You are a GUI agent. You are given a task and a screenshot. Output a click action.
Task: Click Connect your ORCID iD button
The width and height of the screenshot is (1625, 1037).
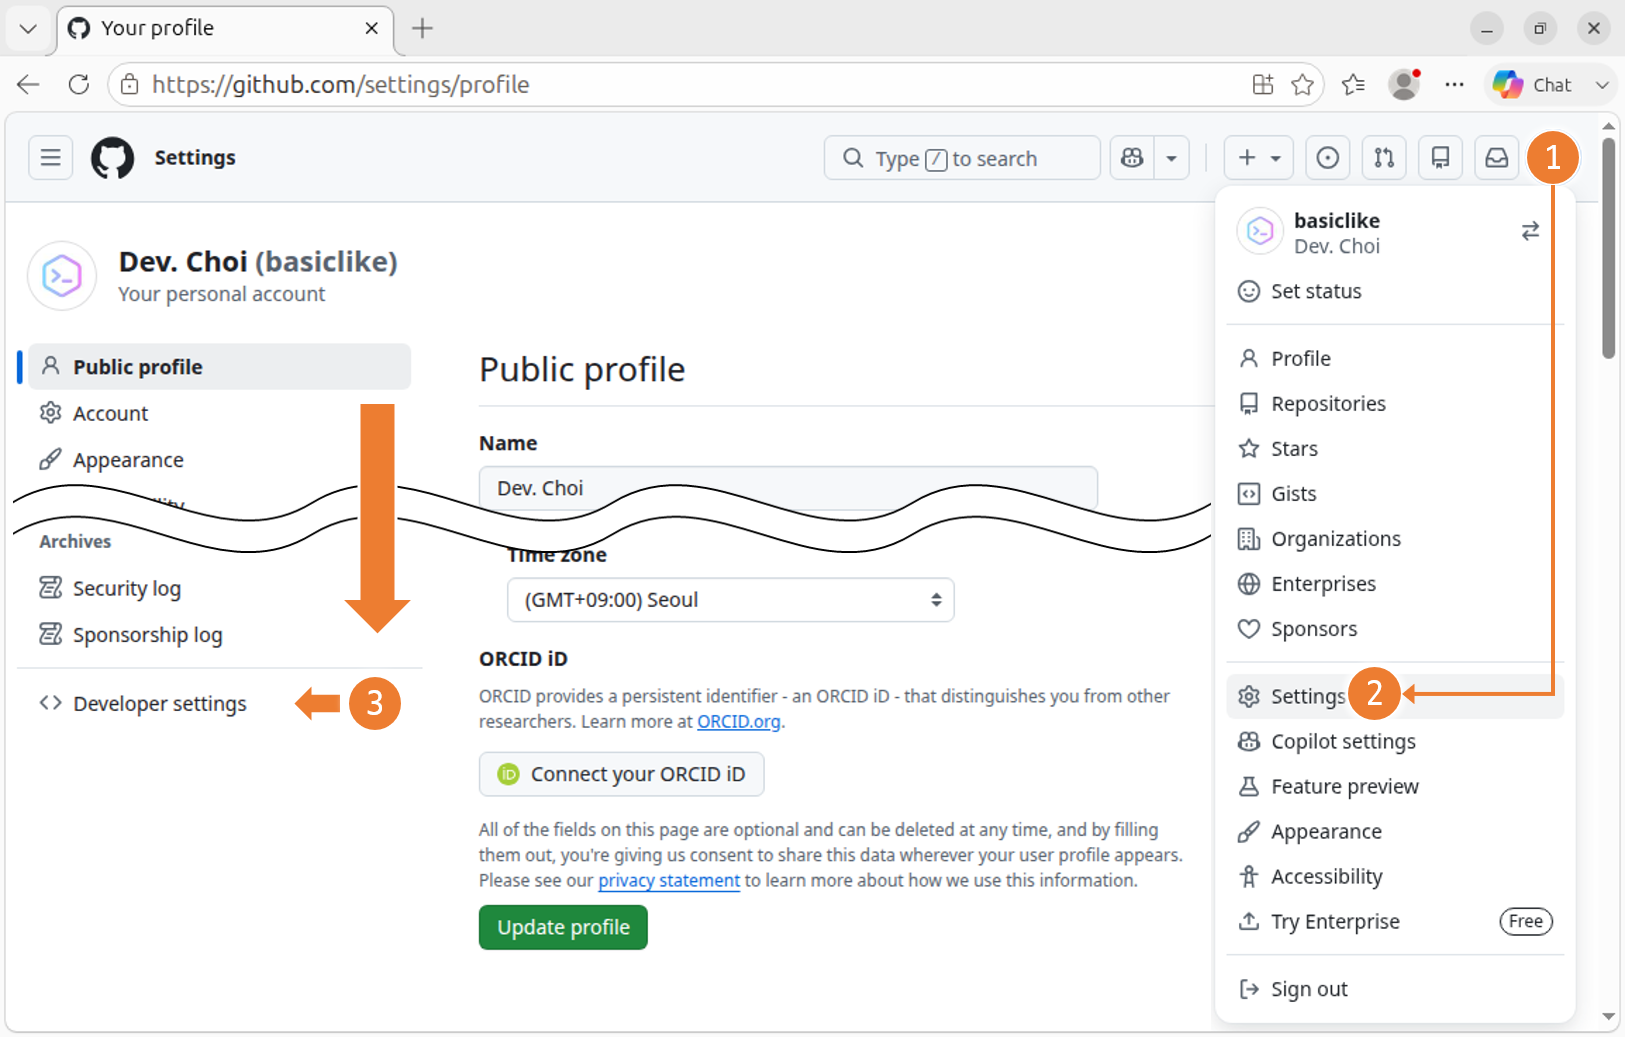click(621, 774)
